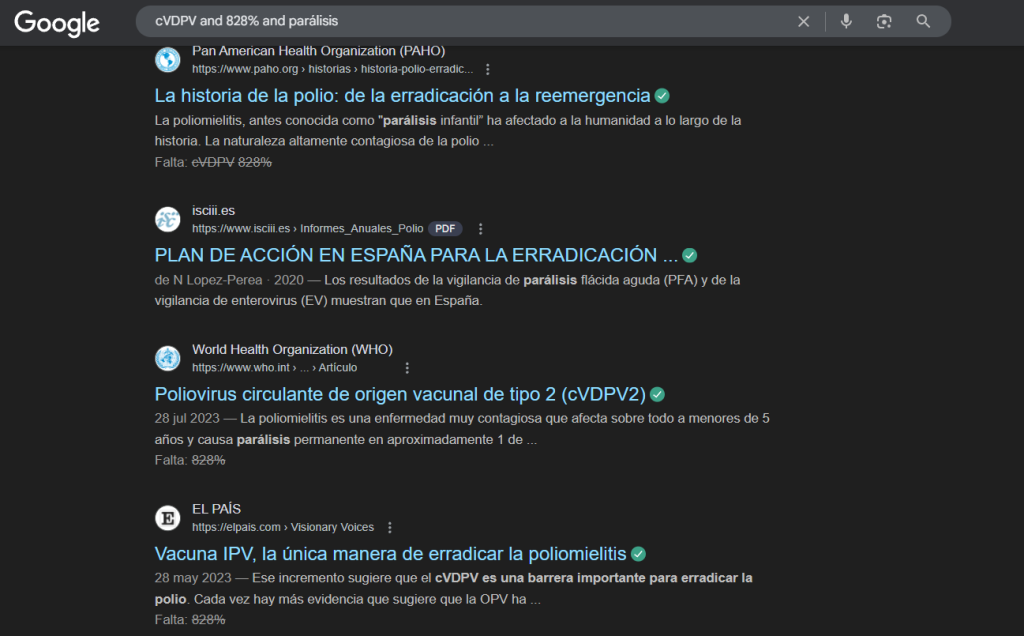Click the PAHO site favicon

pyautogui.click(x=168, y=60)
